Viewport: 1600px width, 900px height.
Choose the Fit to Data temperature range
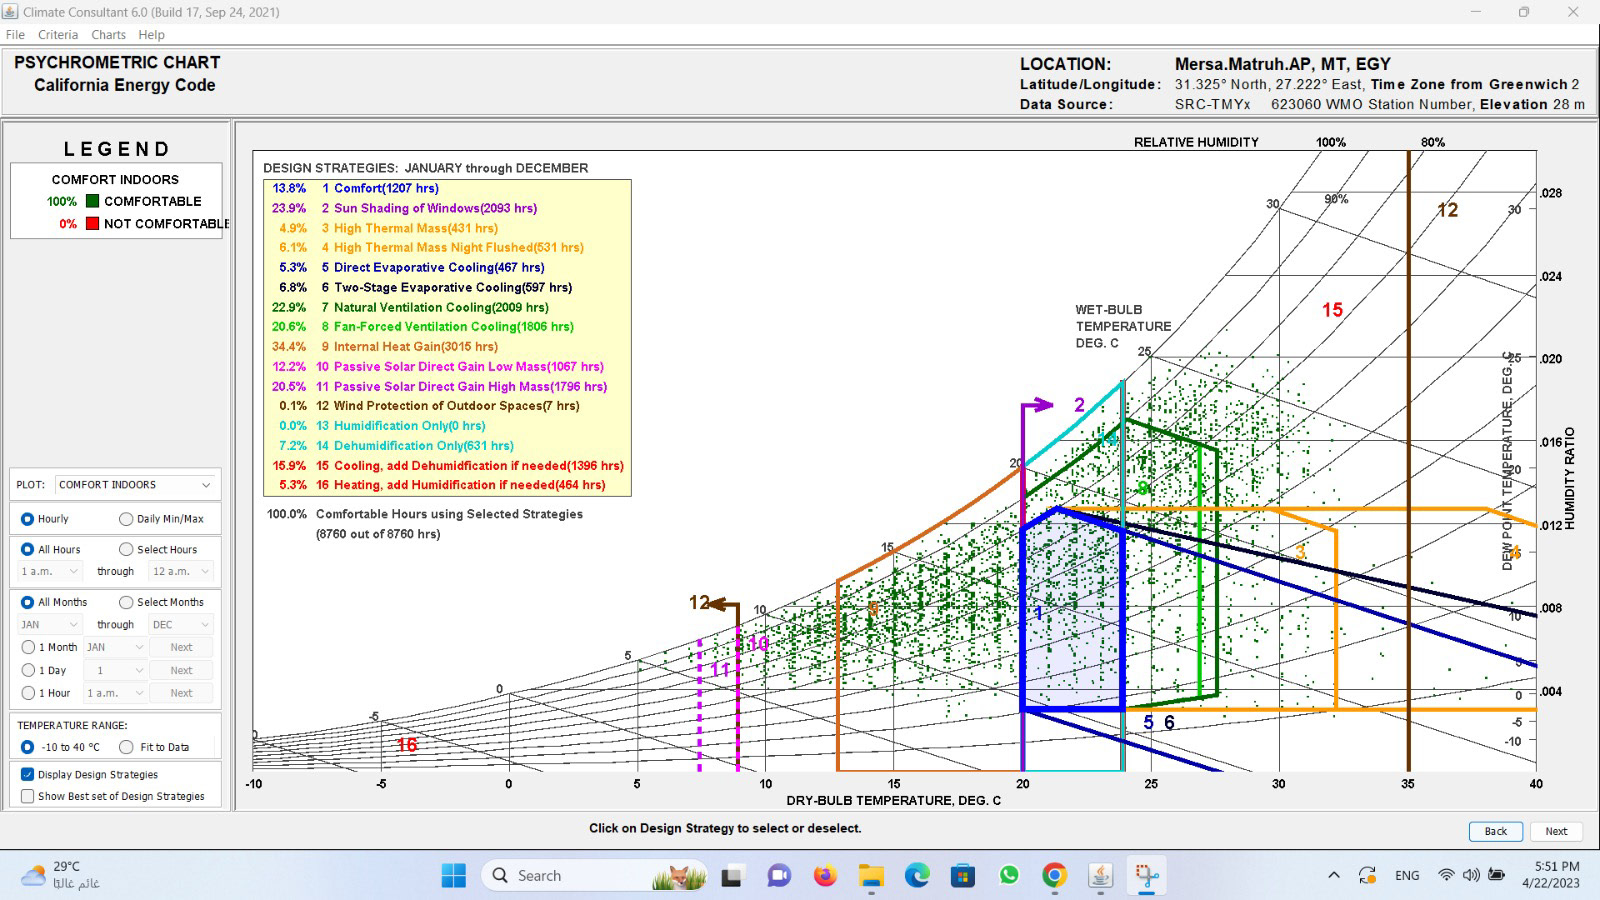[x=126, y=747]
